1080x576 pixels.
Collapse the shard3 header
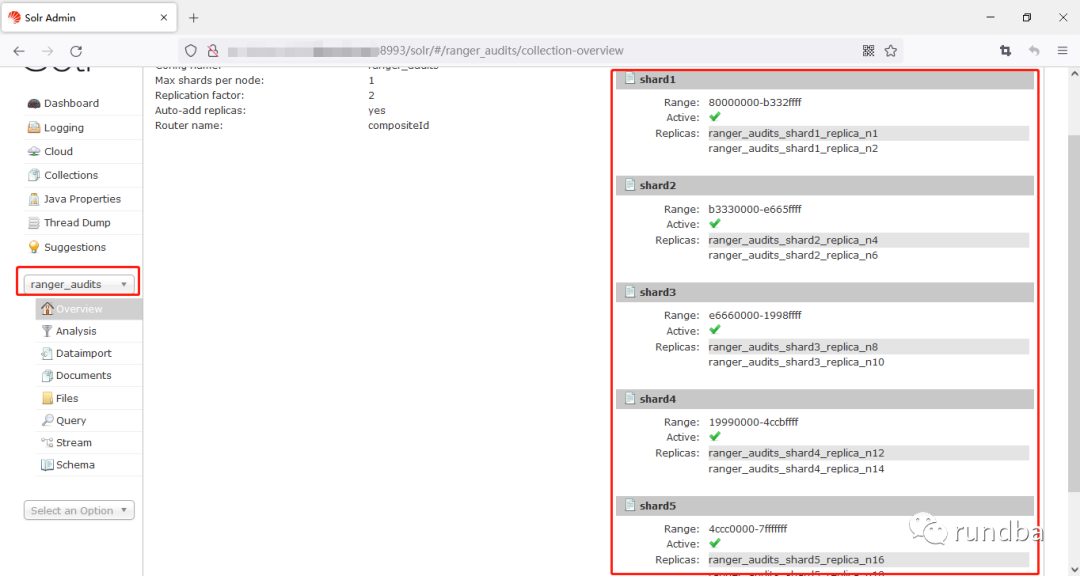point(824,292)
